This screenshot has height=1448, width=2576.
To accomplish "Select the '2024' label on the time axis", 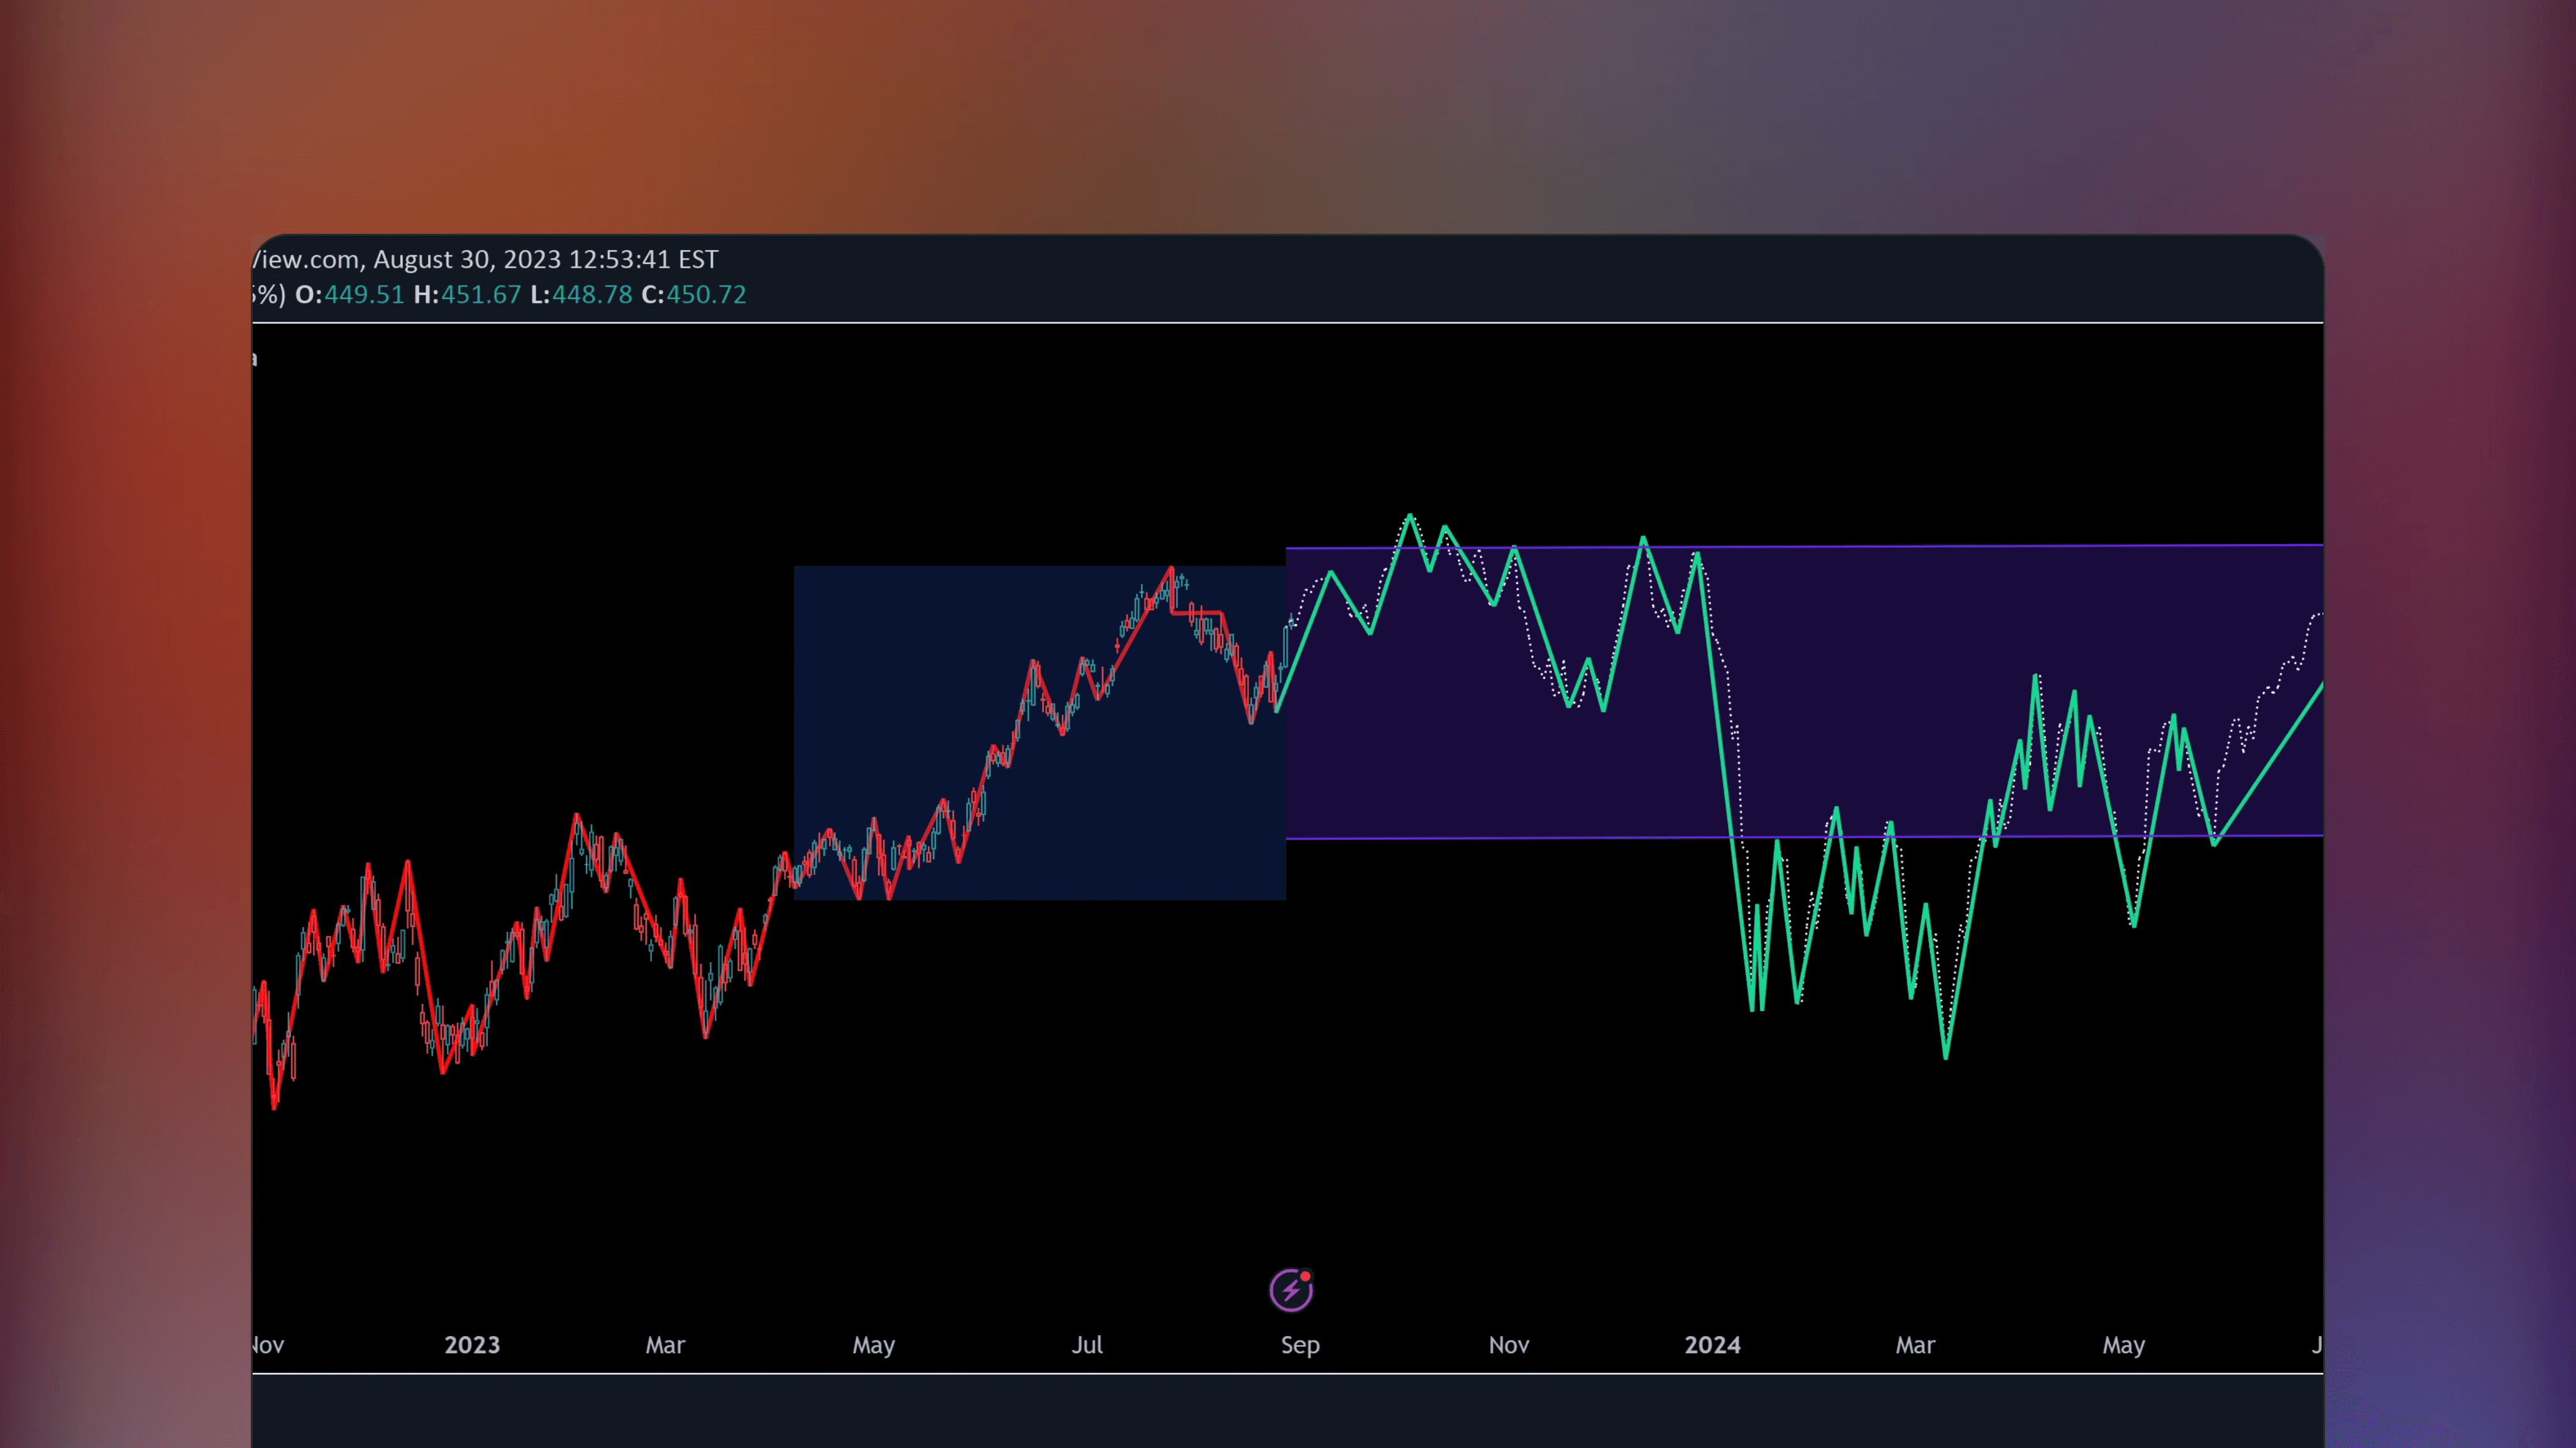I will click(1714, 1345).
